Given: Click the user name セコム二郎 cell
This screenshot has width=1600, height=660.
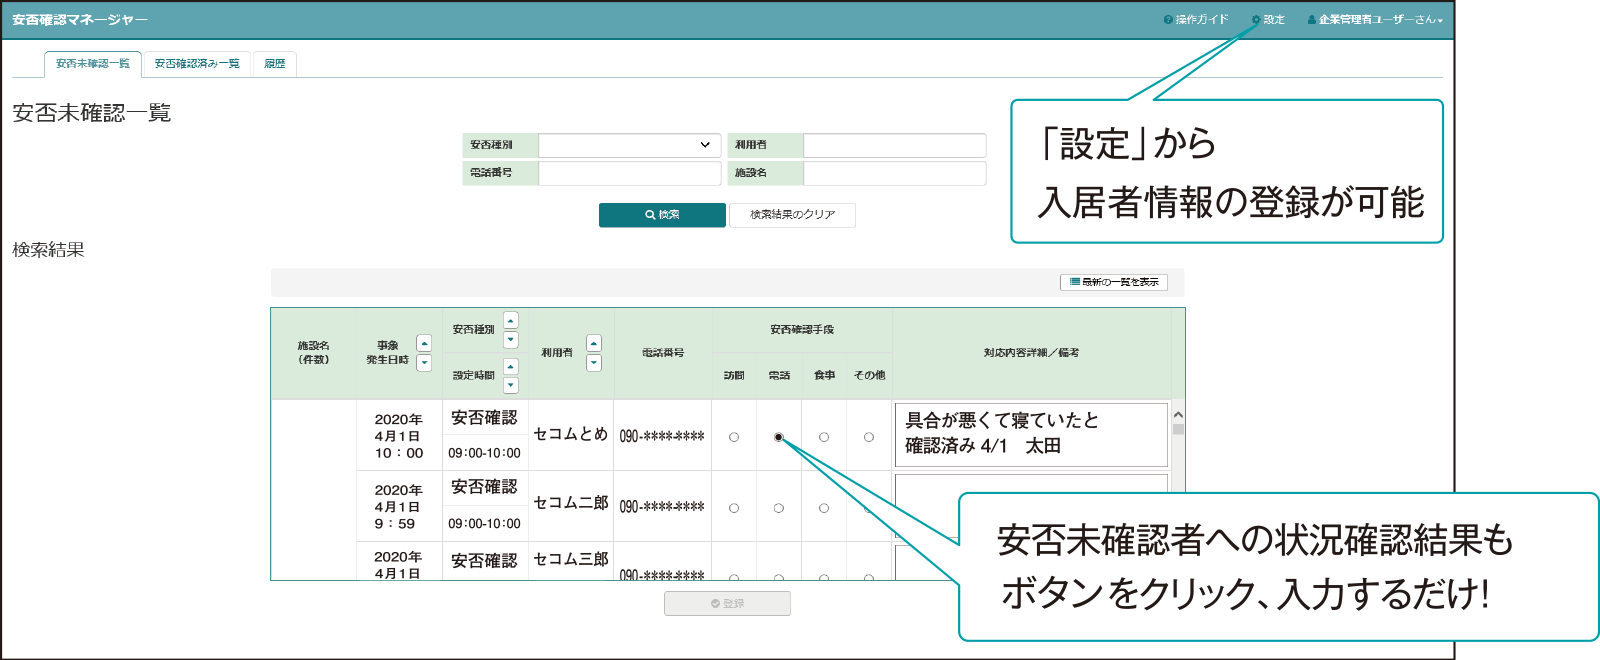Looking at the screenshot, I should point(571,503).
